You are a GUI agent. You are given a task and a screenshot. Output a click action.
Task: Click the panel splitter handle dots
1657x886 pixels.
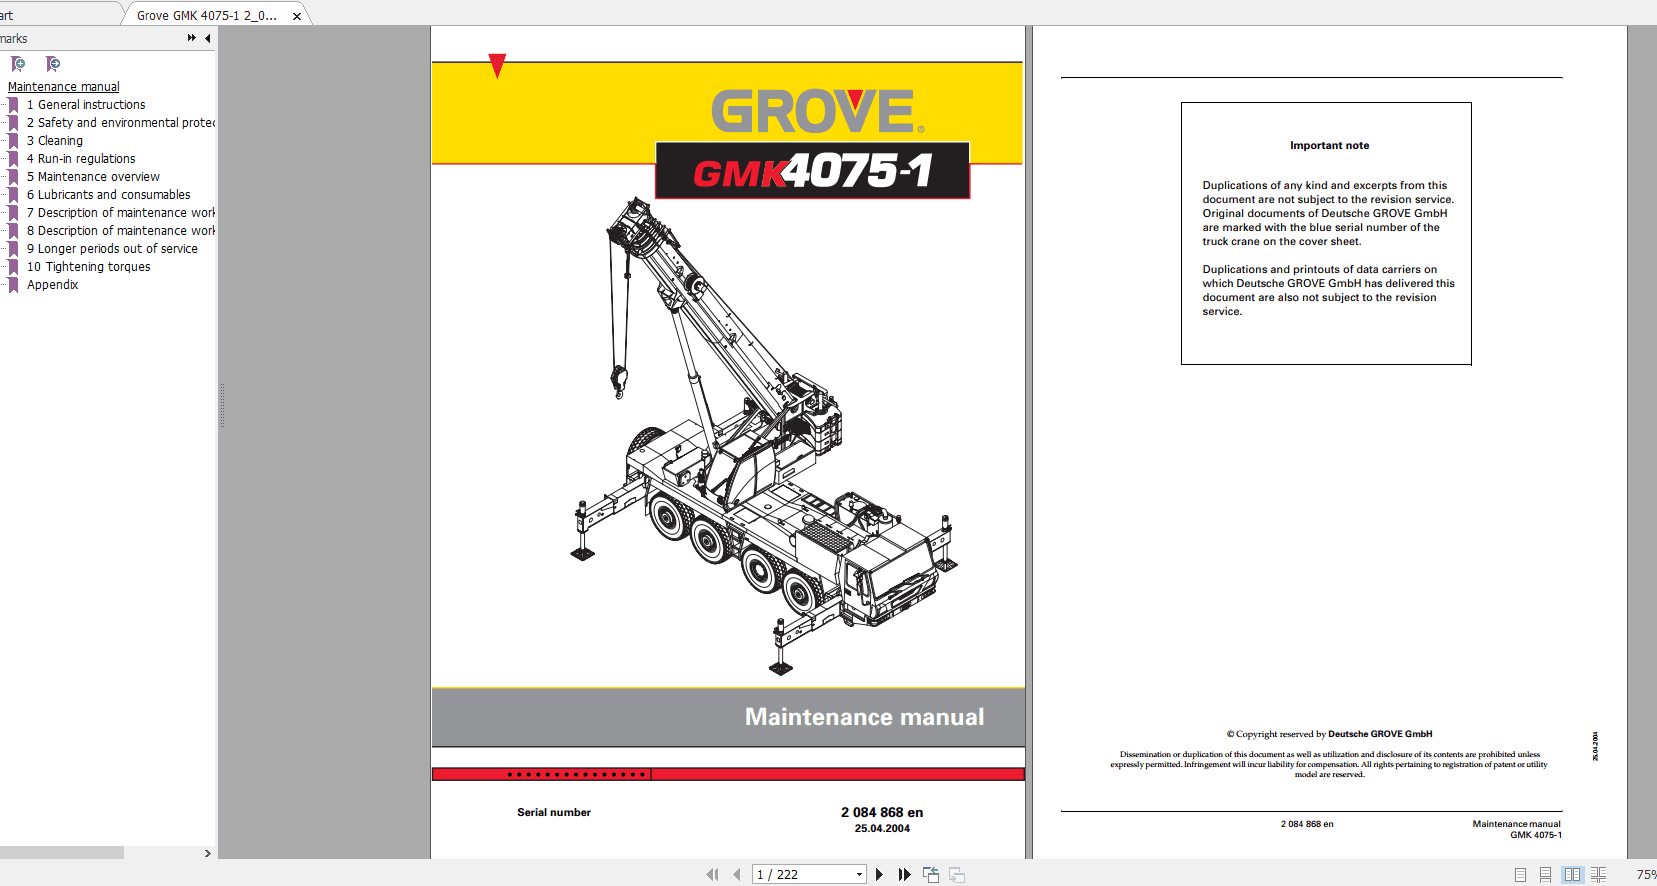222,405
